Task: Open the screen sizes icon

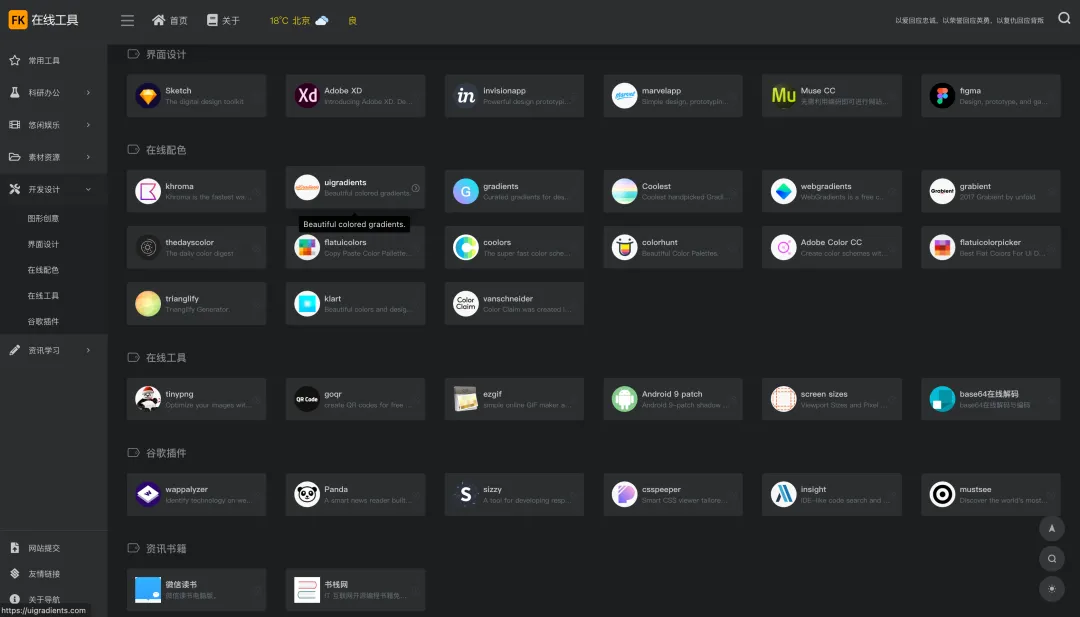Action: 783,399
